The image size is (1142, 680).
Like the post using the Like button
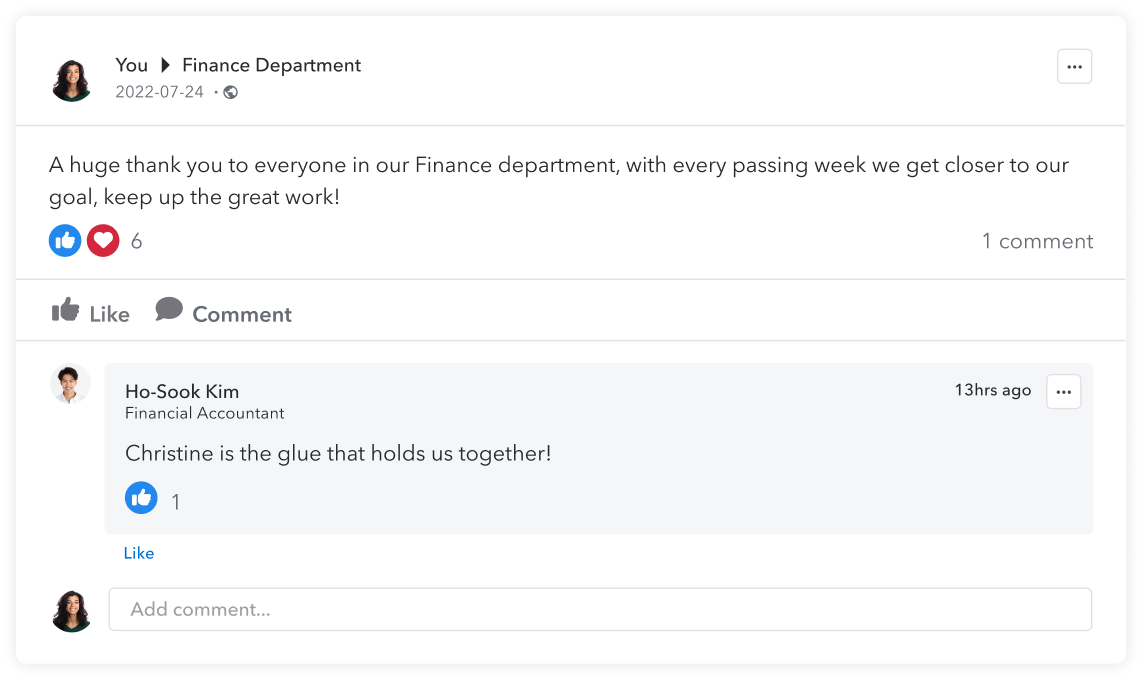[91, 313]
